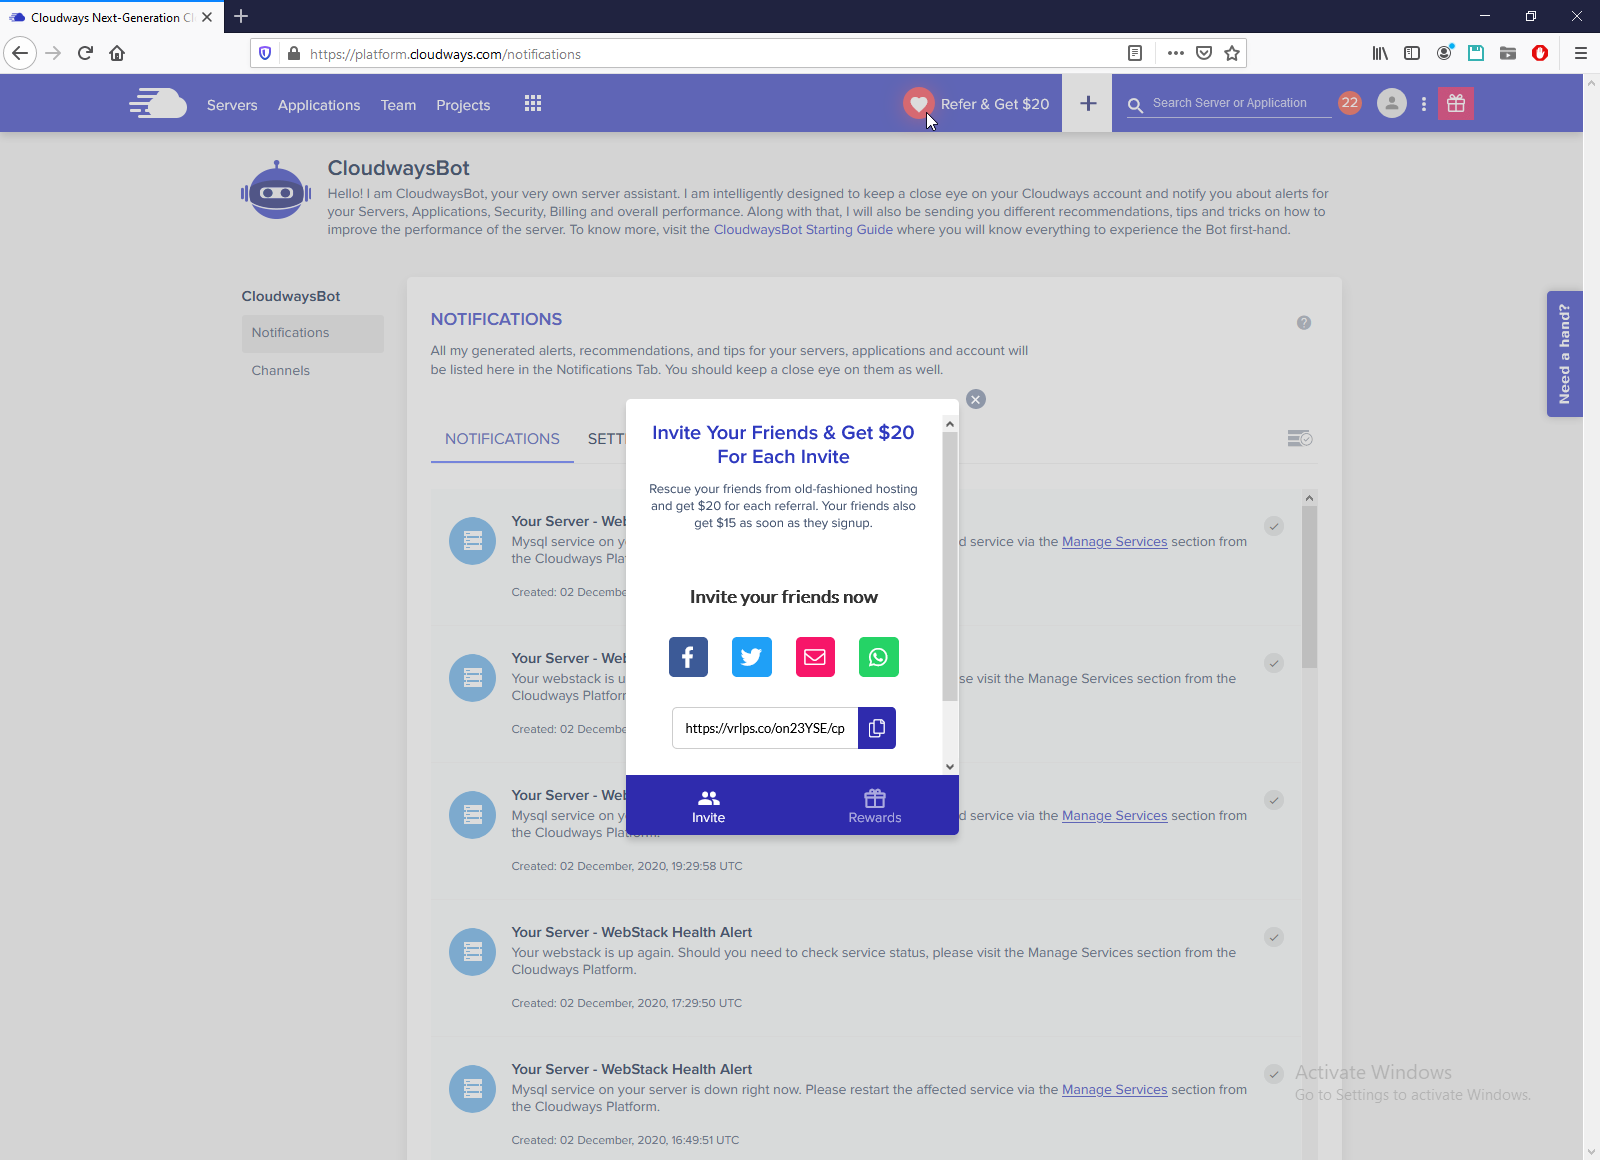This screenshot has height=1160, width=1600.
Task: Click the Refer & Get $20 heart icon
Action: (x=918, y=103)
